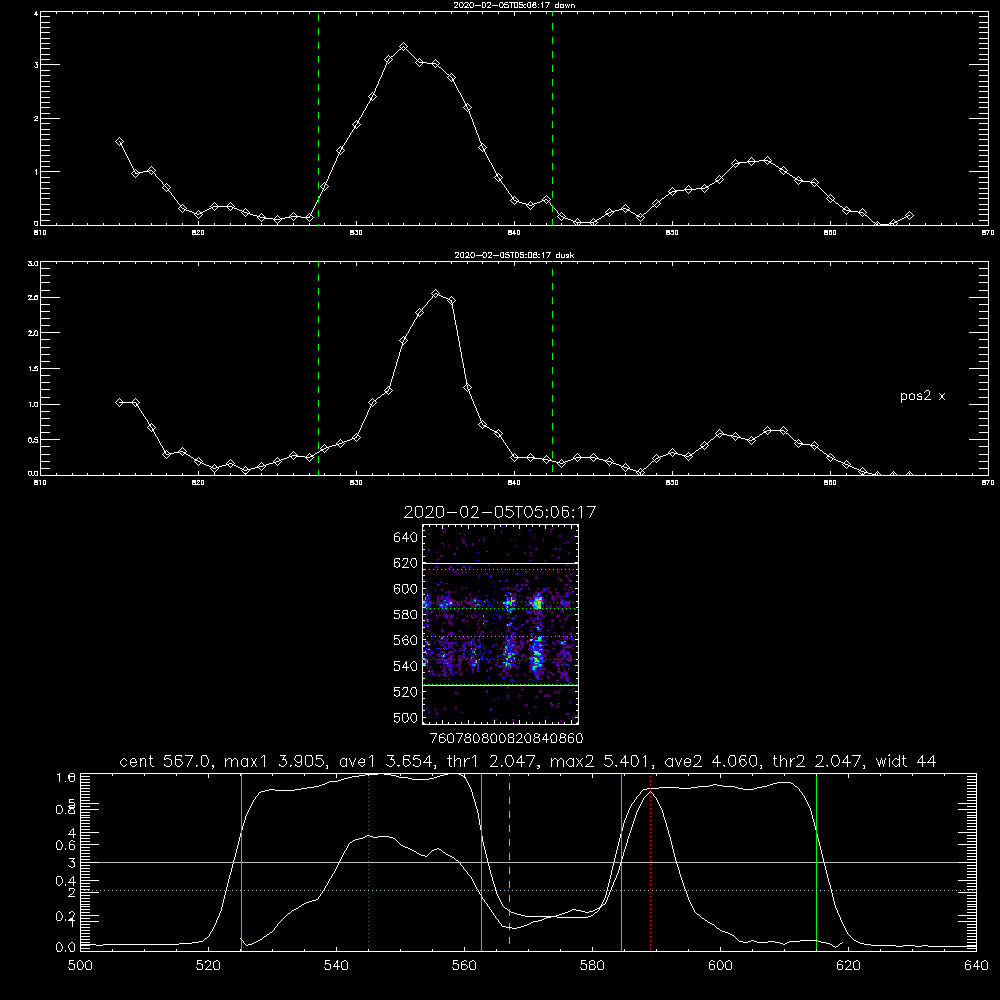The width and height of the screenshot is (1000, 1000).
Task: Click the '500' label on bottom plot x-axis
Action: [x=80, y=966]
